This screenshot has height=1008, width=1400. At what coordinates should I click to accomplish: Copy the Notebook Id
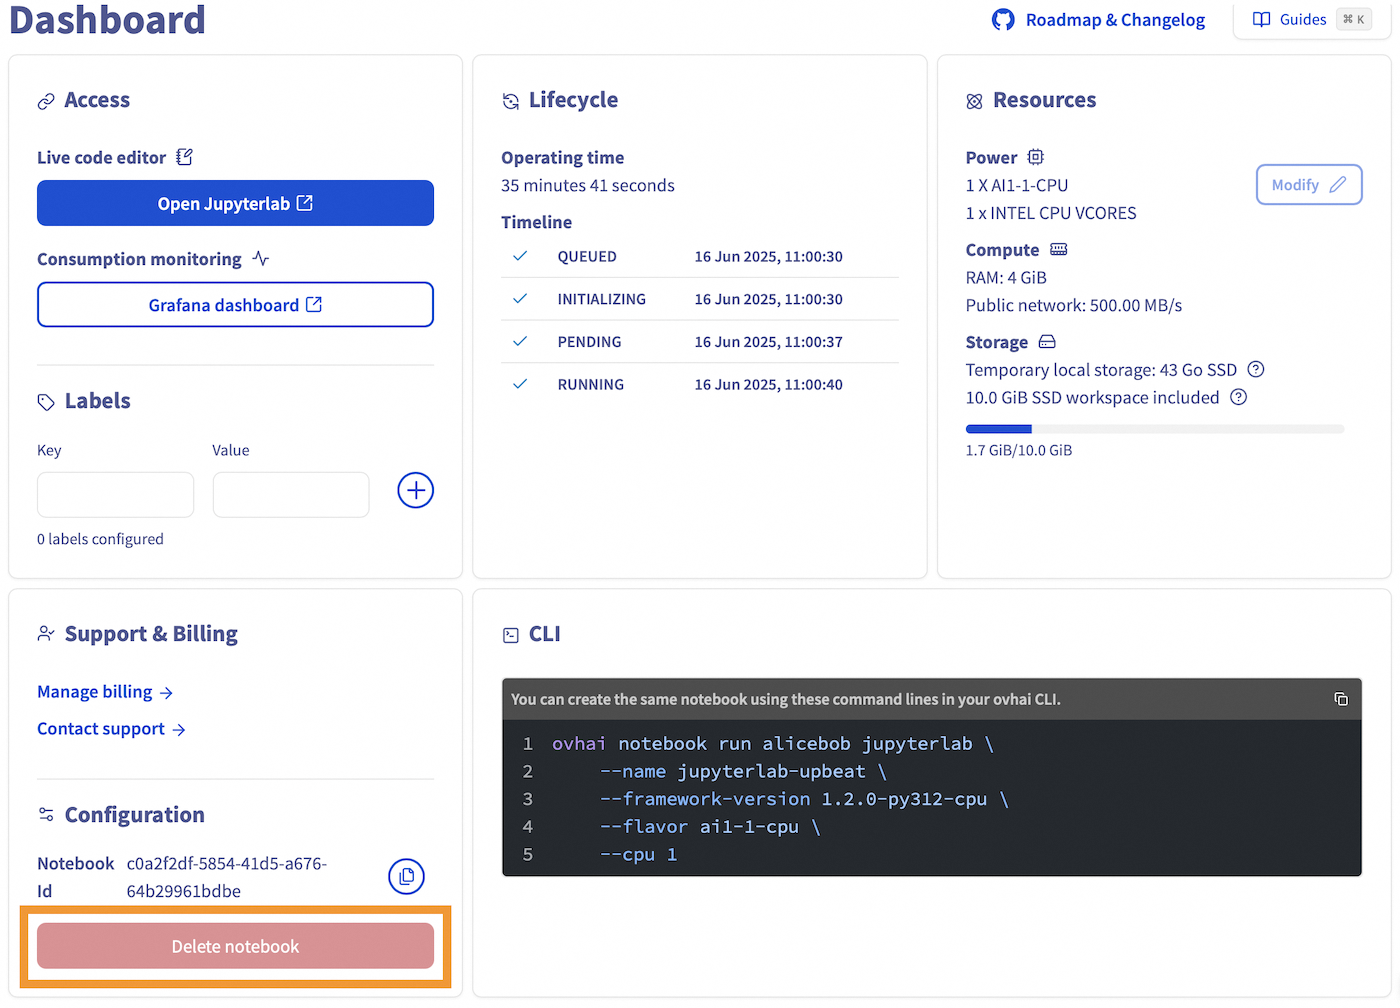pyautogui.click(x=406, y=876)
